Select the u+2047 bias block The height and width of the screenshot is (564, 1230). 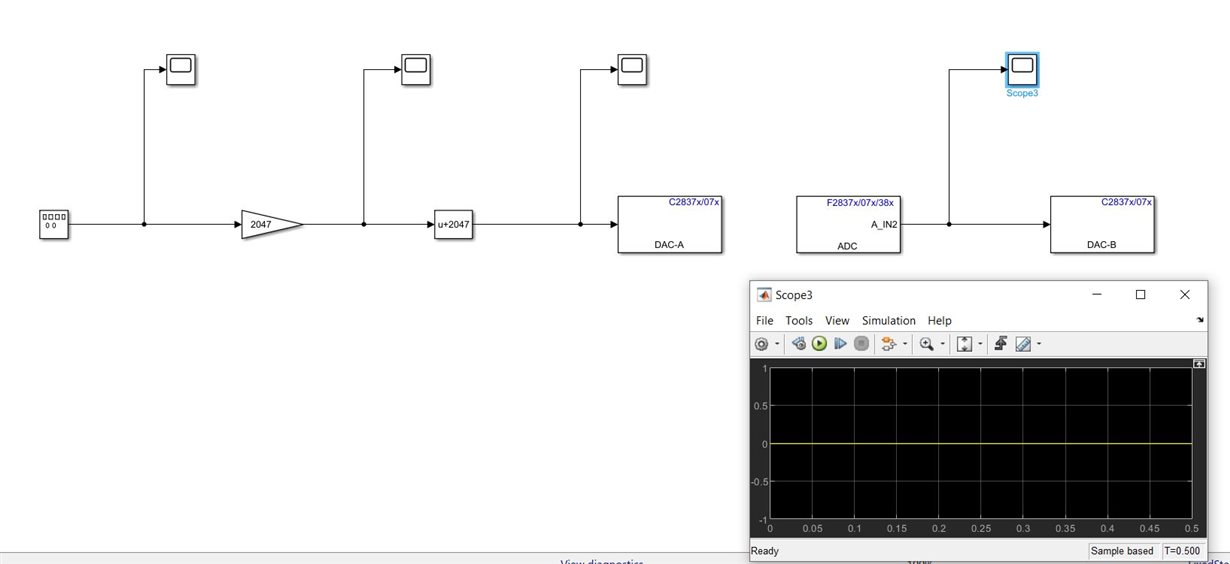point(453,224)
